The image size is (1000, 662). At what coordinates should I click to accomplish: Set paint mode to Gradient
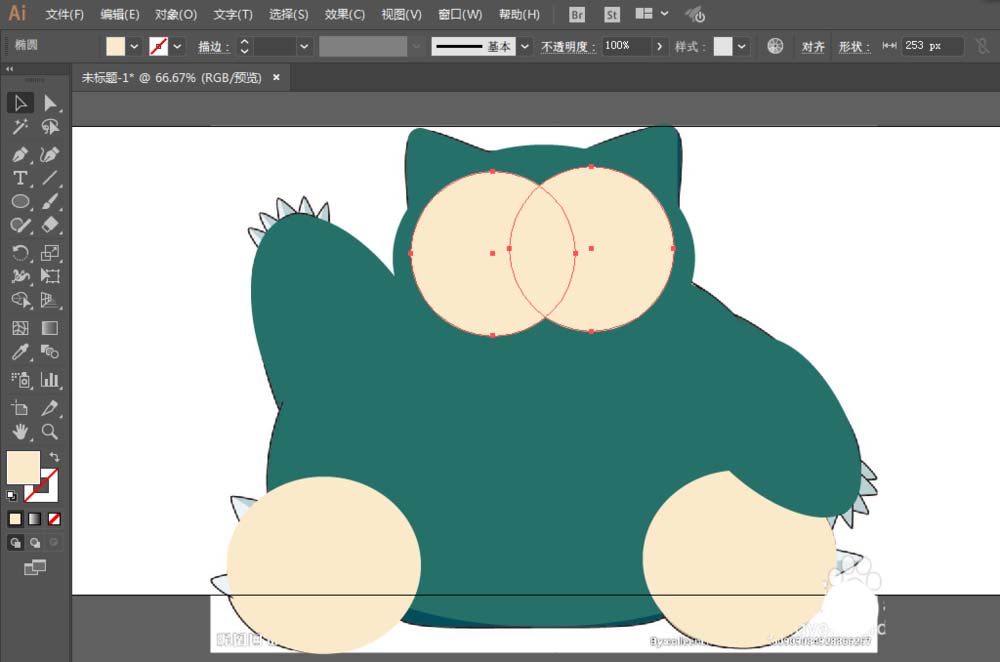tap(35, 519)
